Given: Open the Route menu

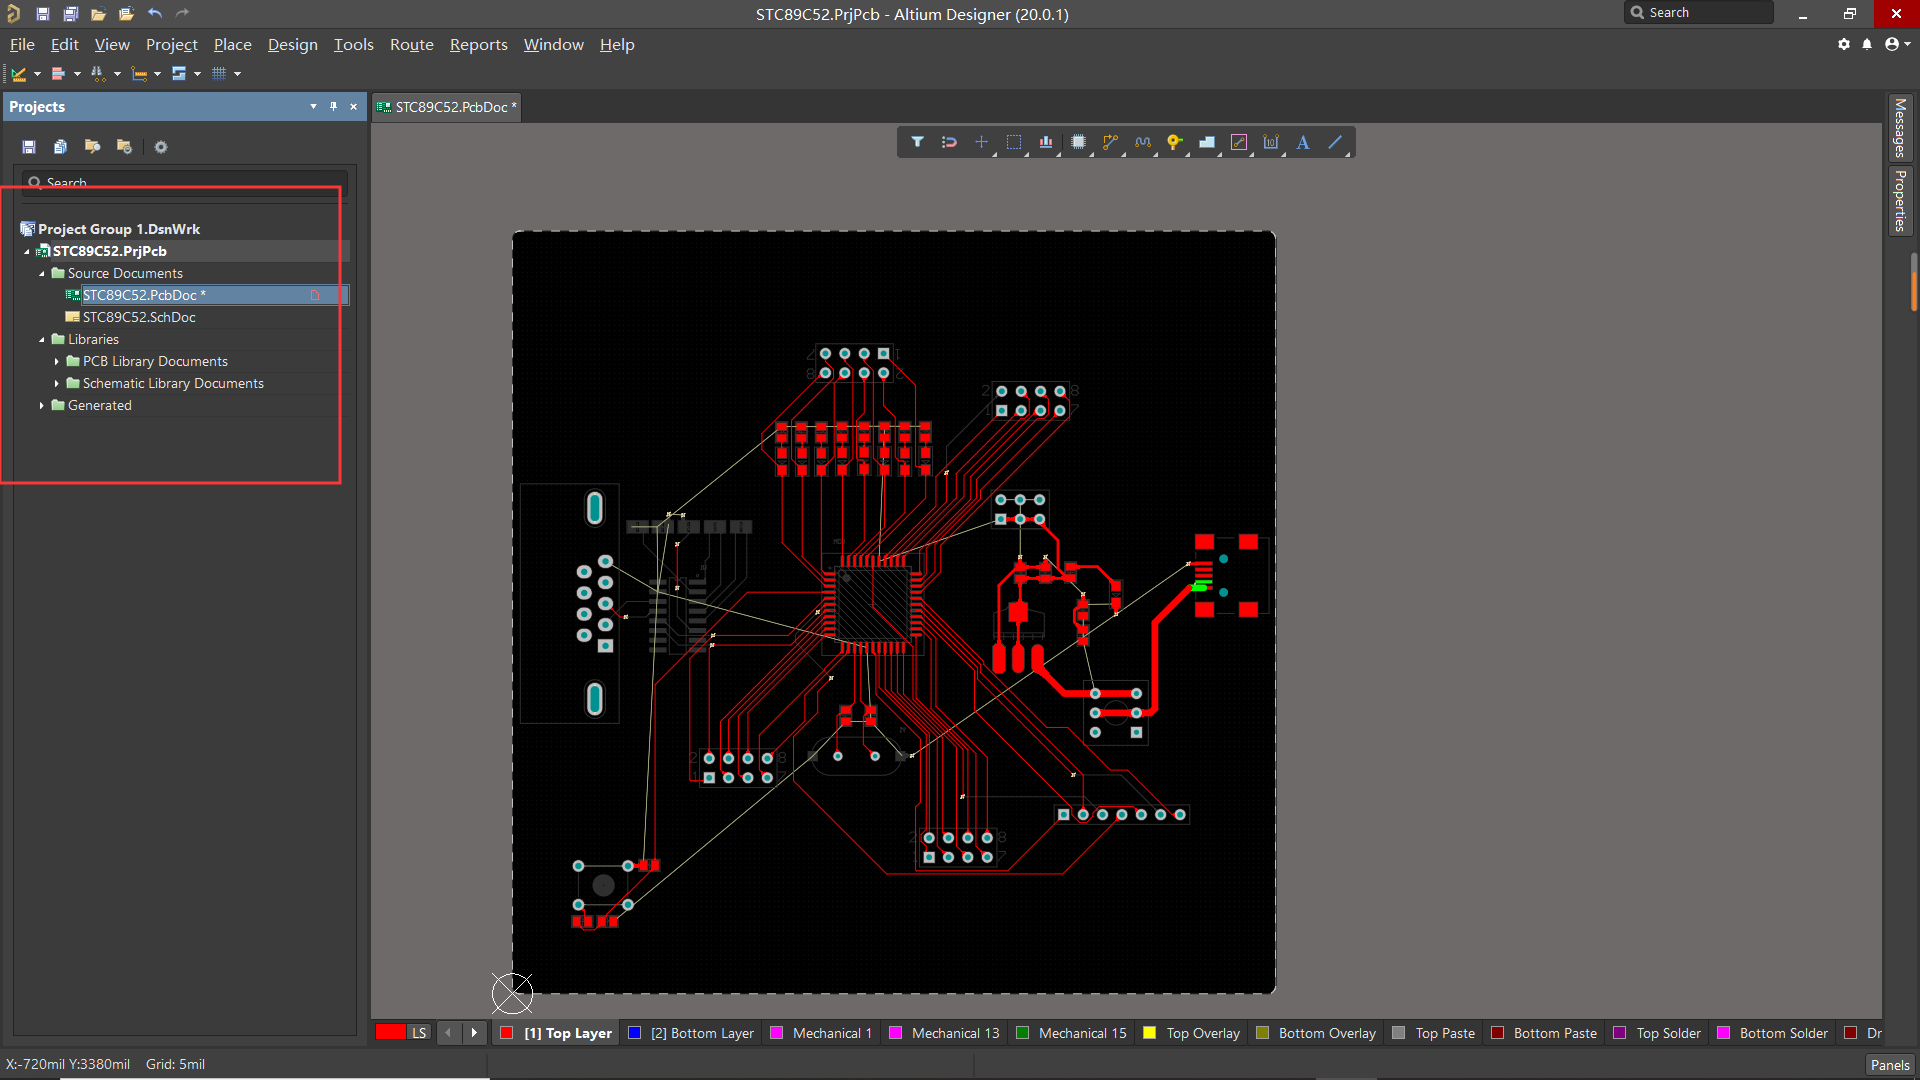Looking at the screenshot, I should click(x=411, y=45).
